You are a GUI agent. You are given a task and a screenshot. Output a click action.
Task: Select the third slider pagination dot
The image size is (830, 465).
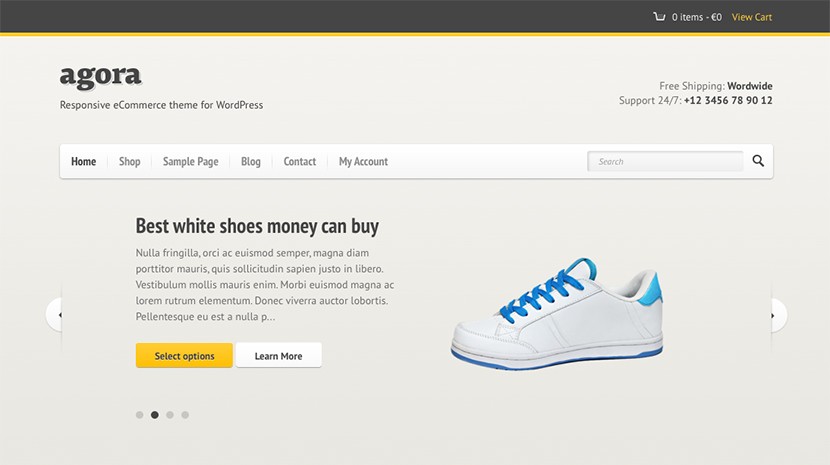pyautogui.click(x=170, y=415)
